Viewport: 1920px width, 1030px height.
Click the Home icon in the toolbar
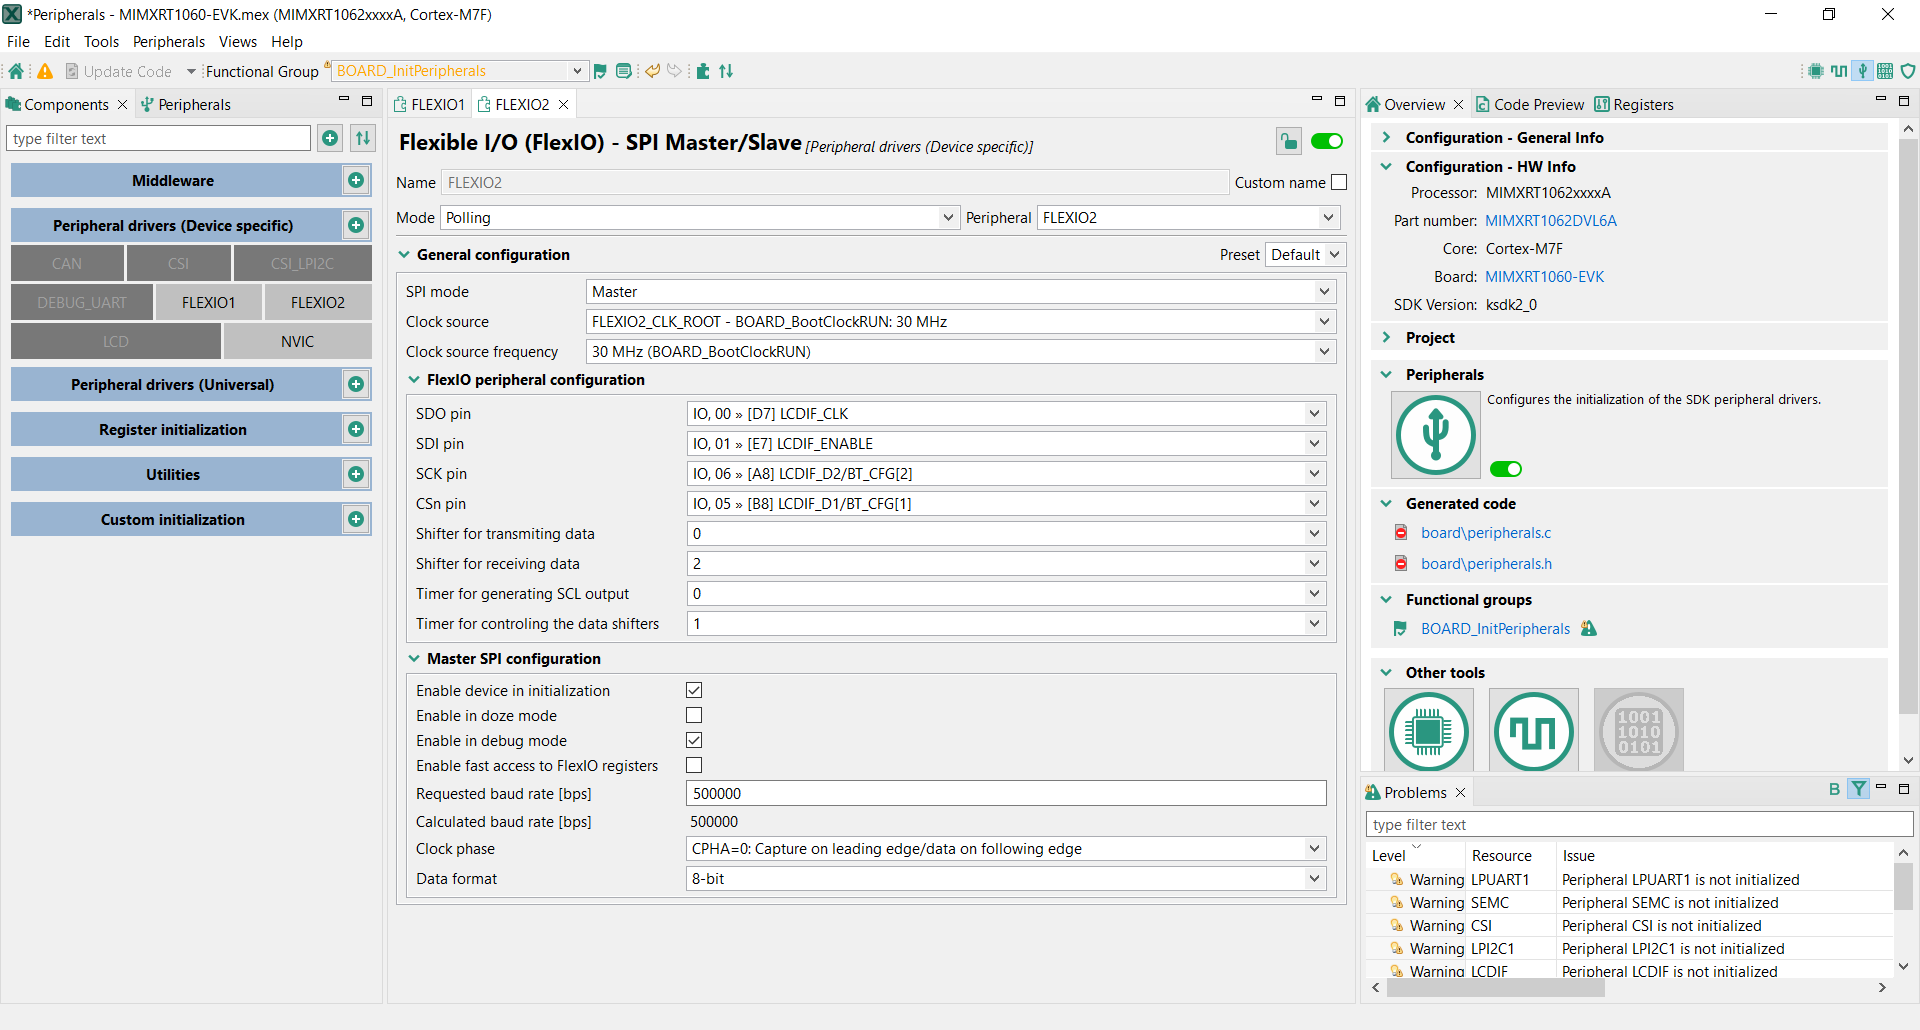[x=16, y=71]
